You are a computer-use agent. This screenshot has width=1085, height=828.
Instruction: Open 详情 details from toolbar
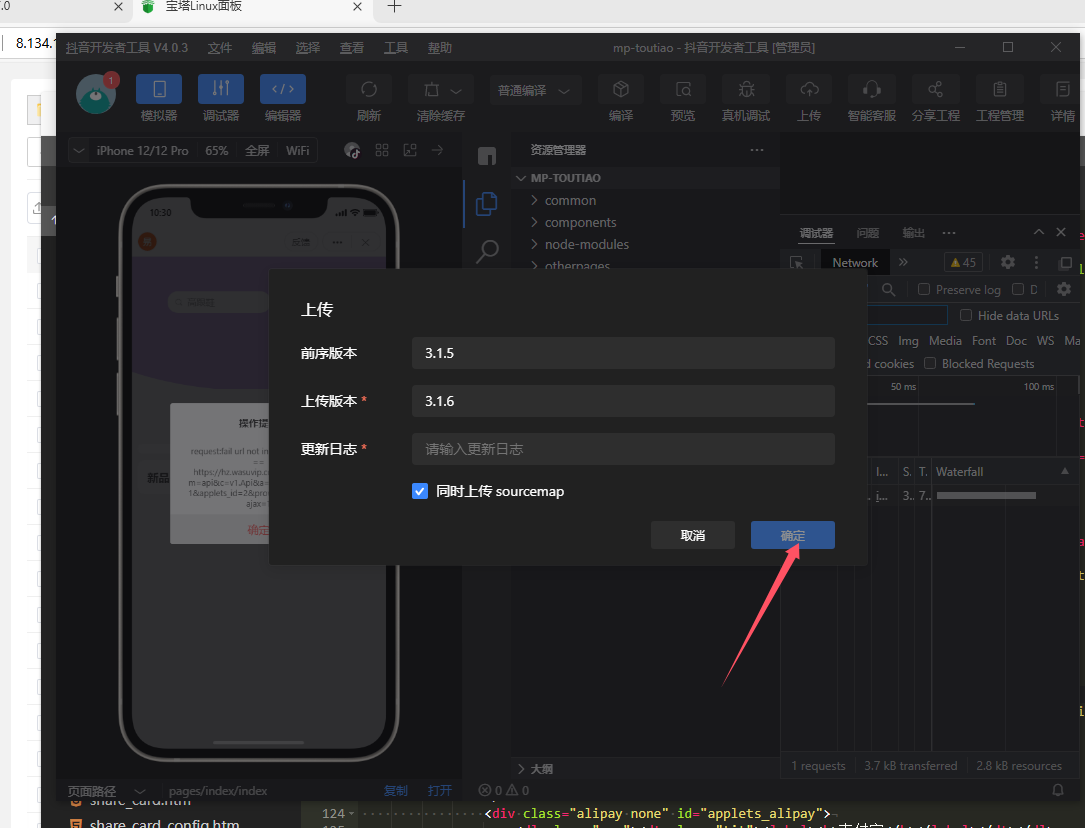(1062, 89)
